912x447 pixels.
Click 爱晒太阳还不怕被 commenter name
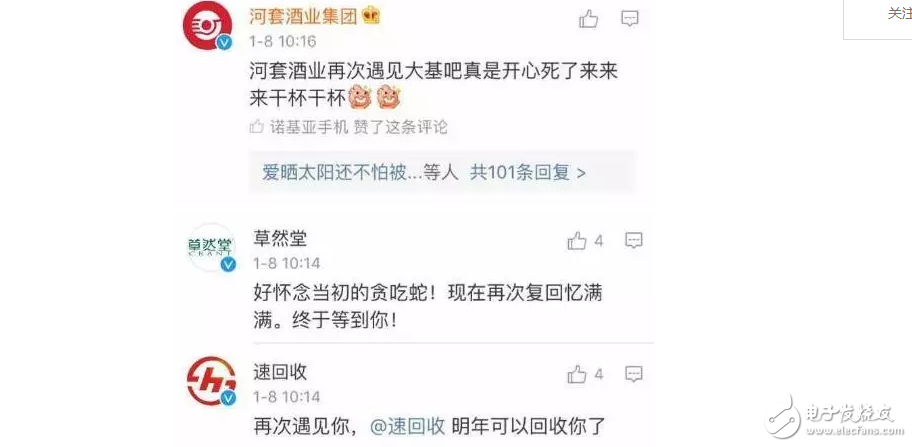click(x=334, y=173)
